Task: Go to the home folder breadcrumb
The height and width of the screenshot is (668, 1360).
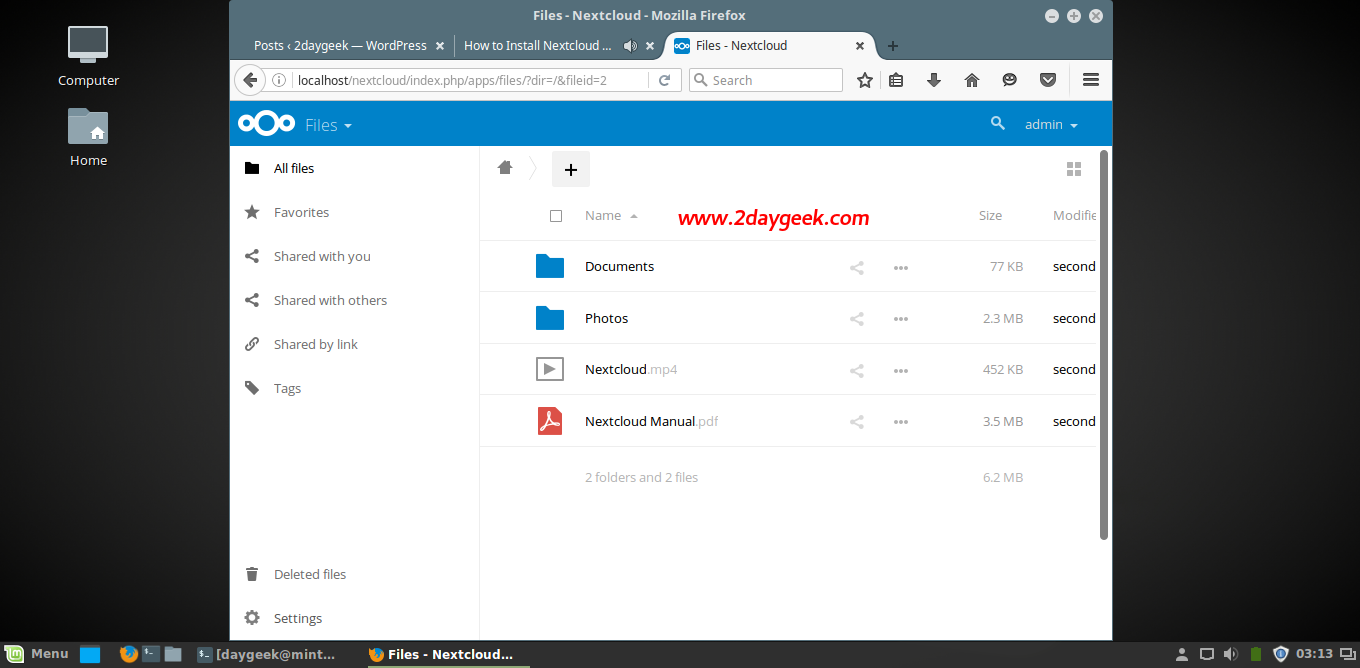Action: pos(505,168)
